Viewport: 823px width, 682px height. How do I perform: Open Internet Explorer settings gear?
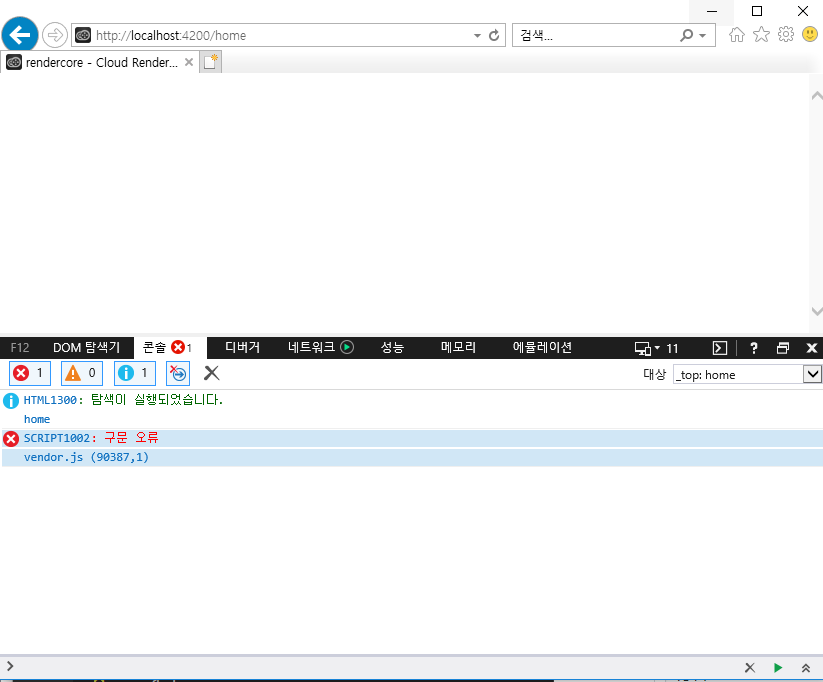click(x=785, y=34)
